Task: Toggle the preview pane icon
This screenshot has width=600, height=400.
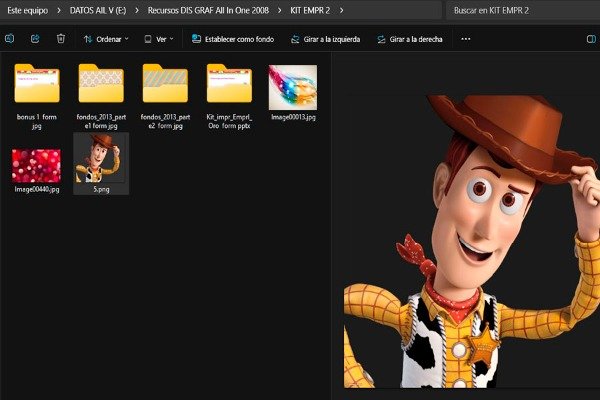Action: click(x=591, y=39)
